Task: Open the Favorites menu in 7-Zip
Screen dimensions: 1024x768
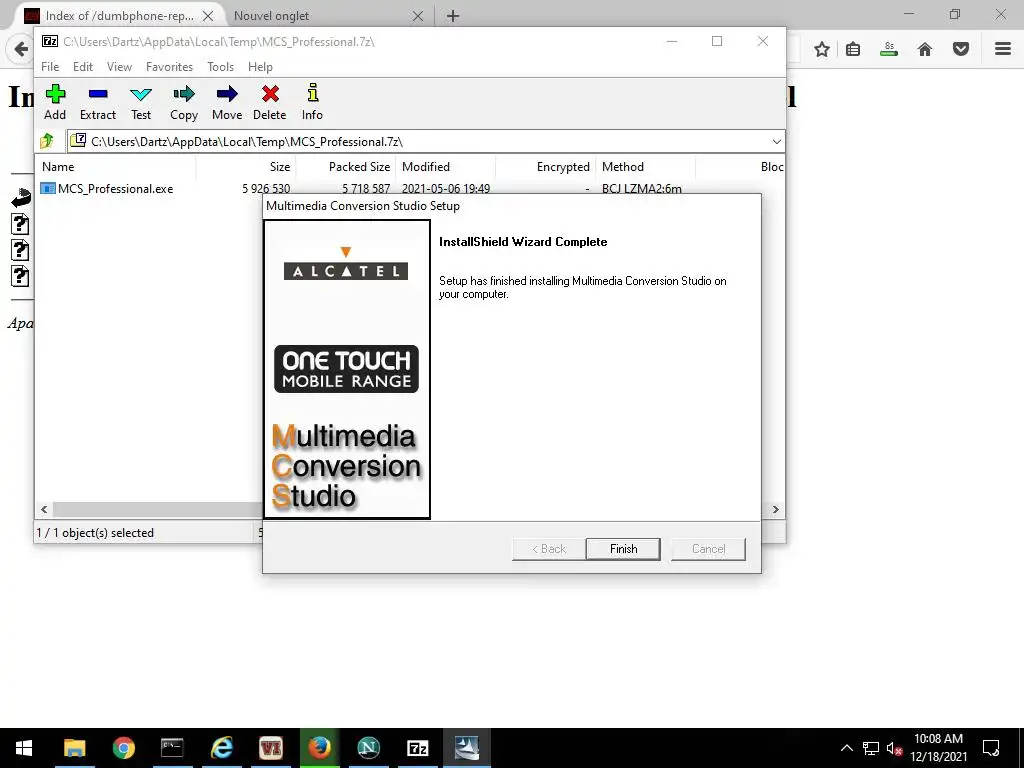Action: pos(169,67)
